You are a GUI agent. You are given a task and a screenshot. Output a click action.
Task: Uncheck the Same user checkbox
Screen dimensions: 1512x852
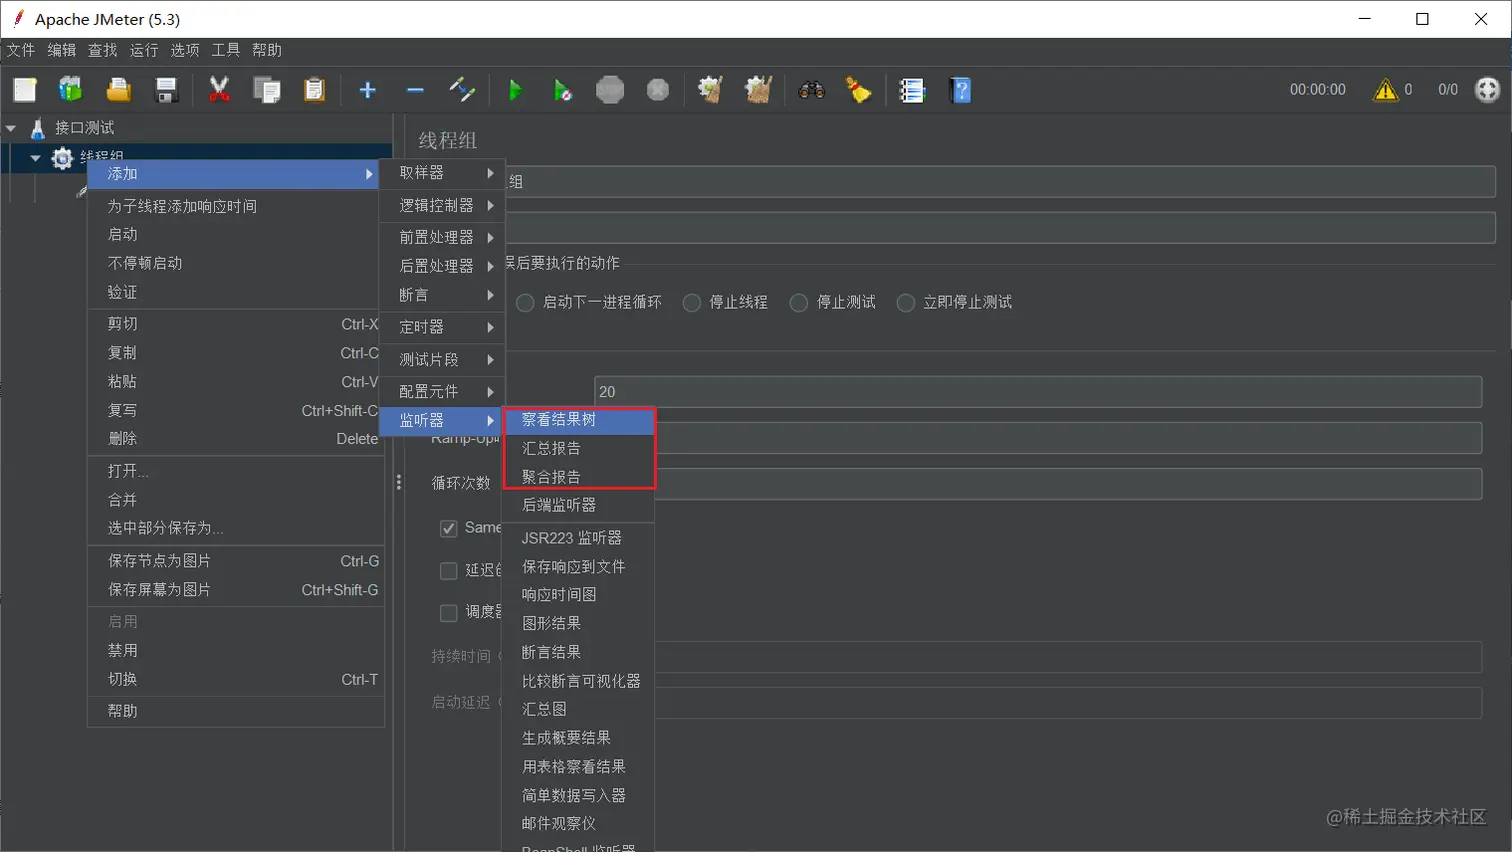[449, 528]
